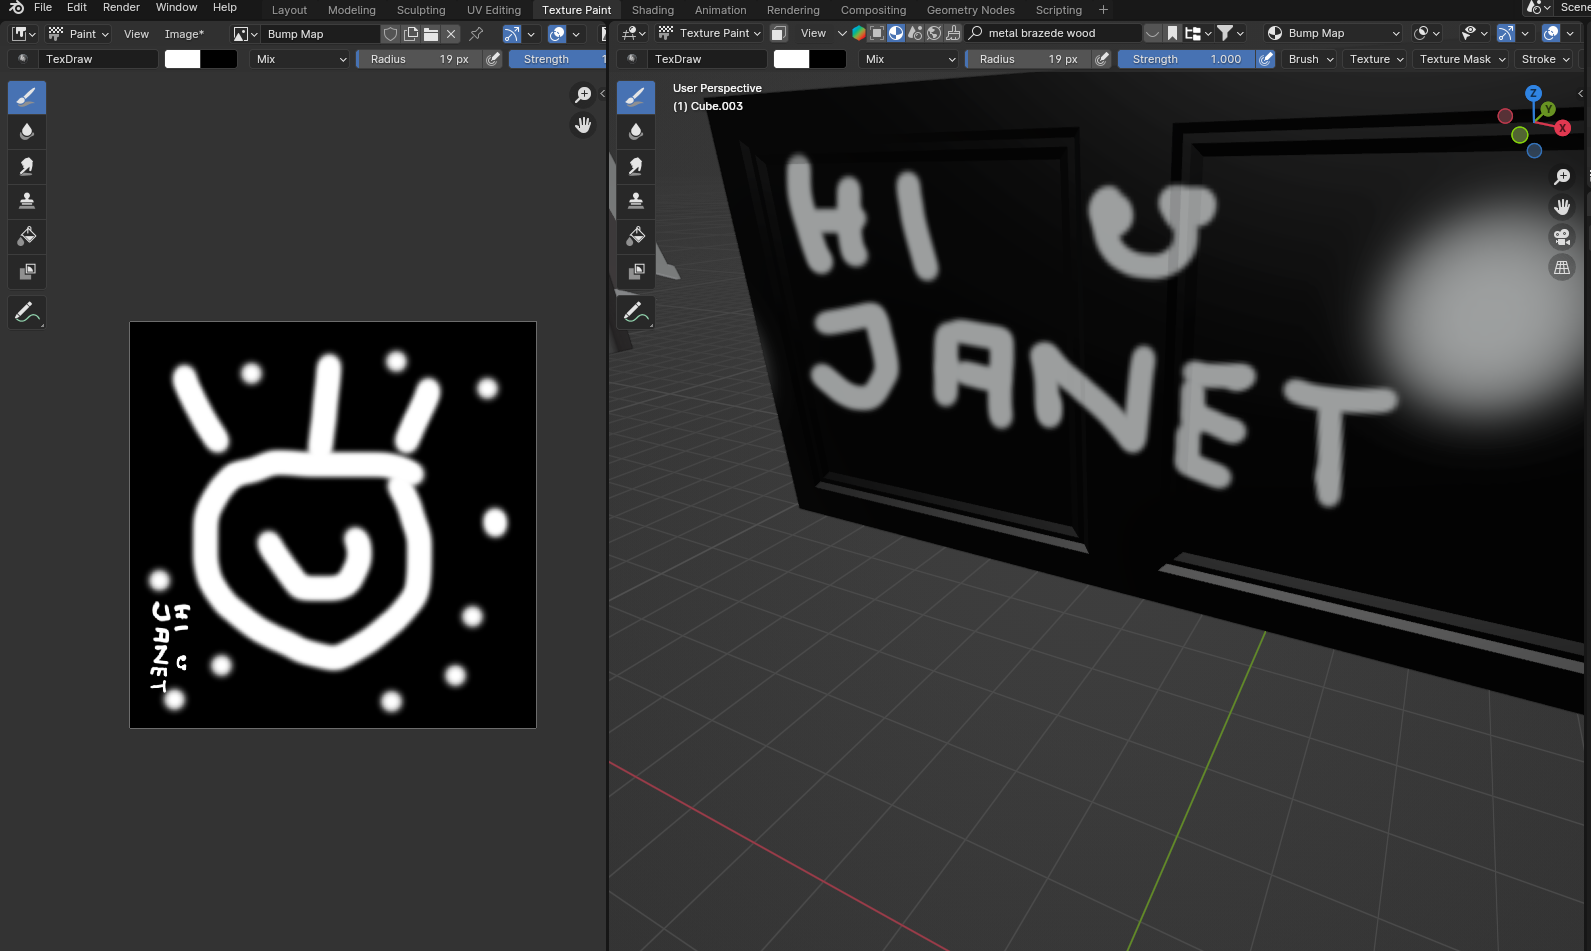Toggle camera view in 3D viewport
The height and width of the screenshot is (951, 1591).
pos(1562,237)
